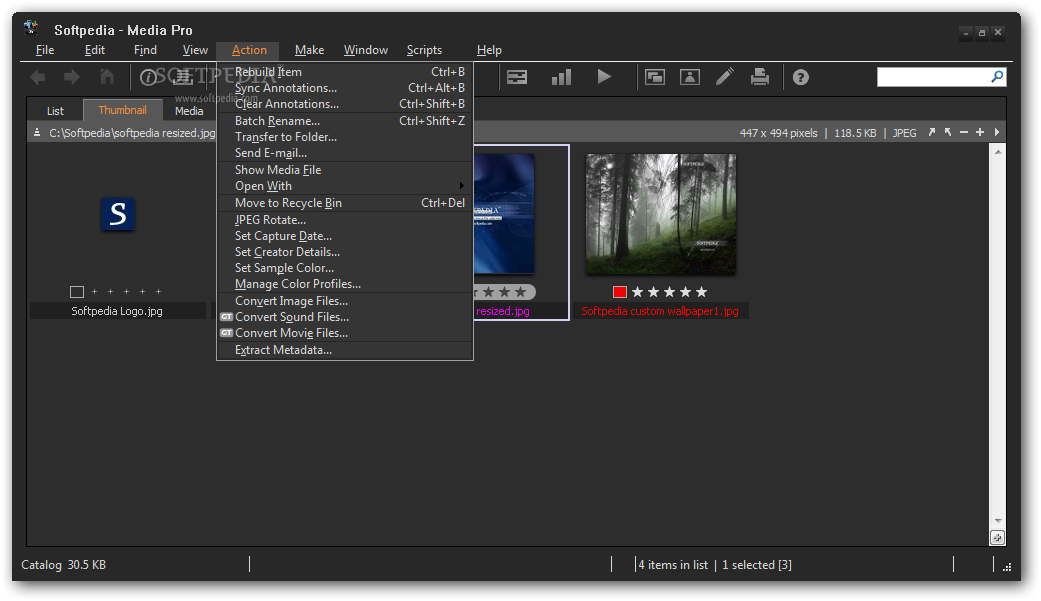The height and width of the screenshot is (601, 1041).
Task: Close the open Action menu
Action: coord(249,50)
